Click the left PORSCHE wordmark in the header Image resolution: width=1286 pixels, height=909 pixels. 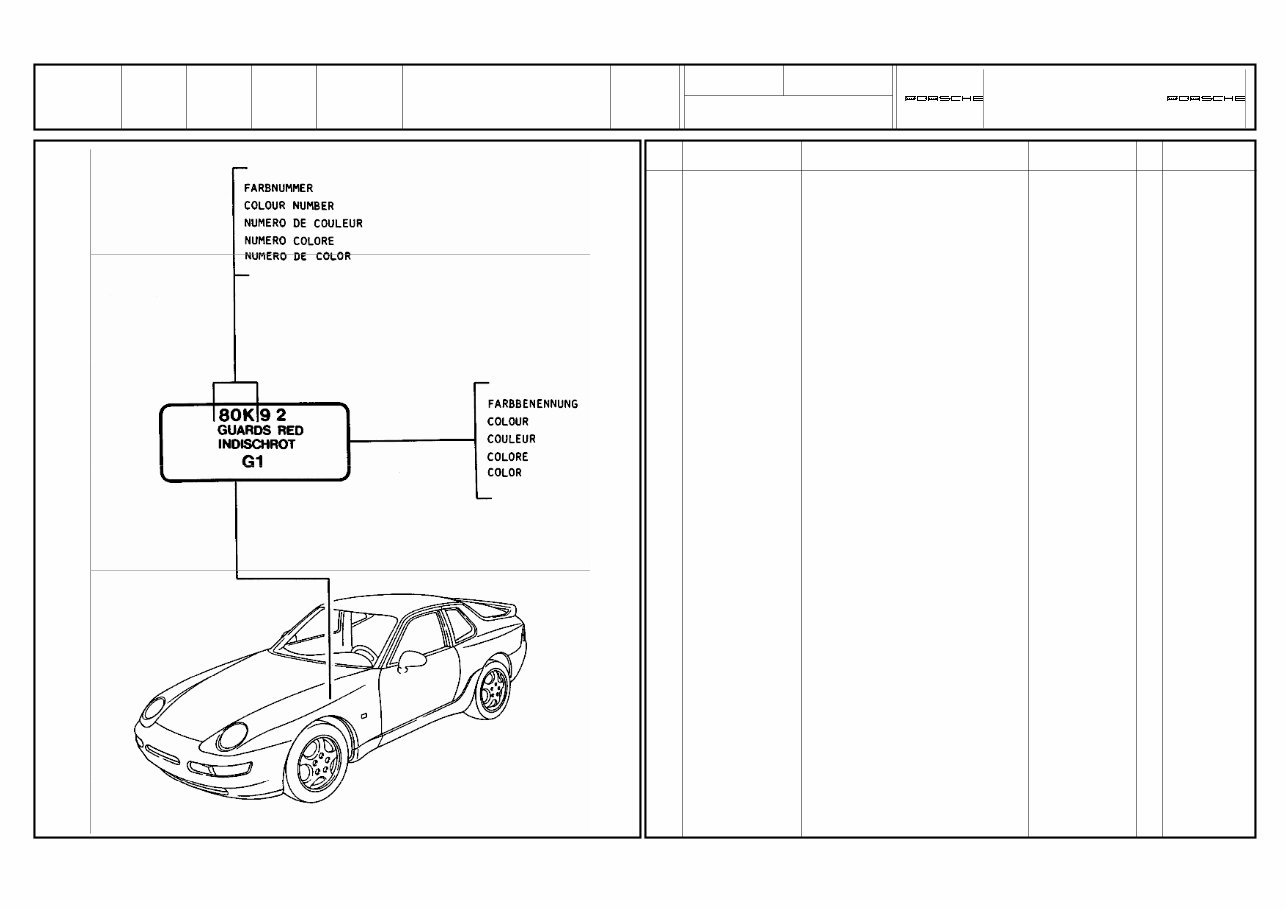coord(944,99)
